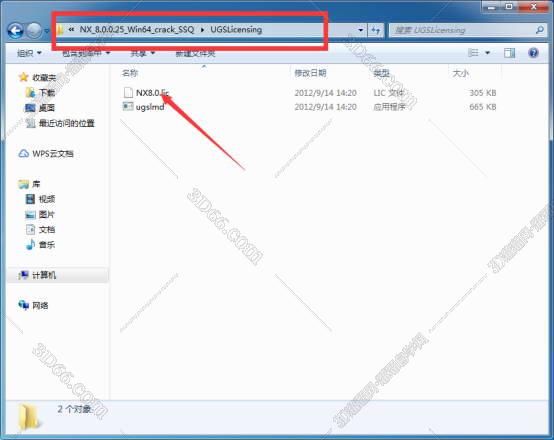Change view with the view icon
The width and height of the screenshot is (554, 440).
[473, 53]
